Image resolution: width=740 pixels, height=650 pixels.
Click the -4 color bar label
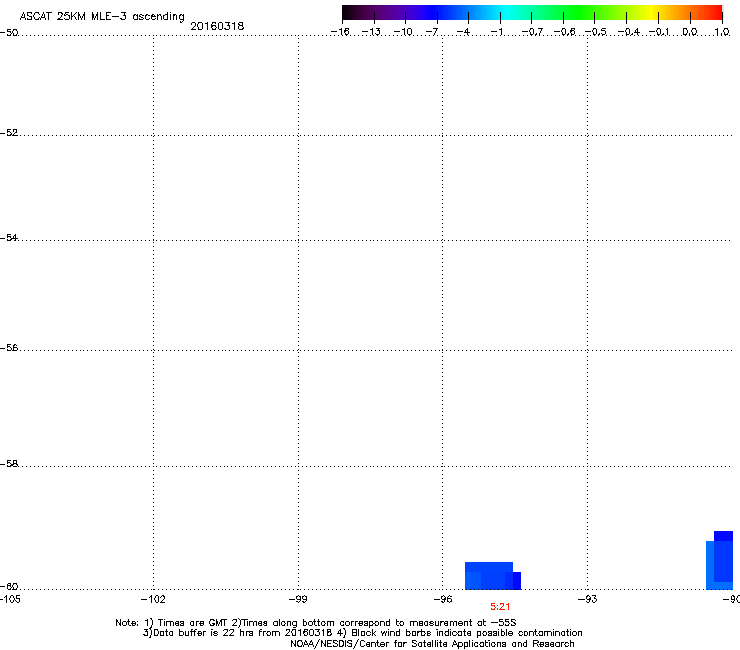click(x=463, y=32)
